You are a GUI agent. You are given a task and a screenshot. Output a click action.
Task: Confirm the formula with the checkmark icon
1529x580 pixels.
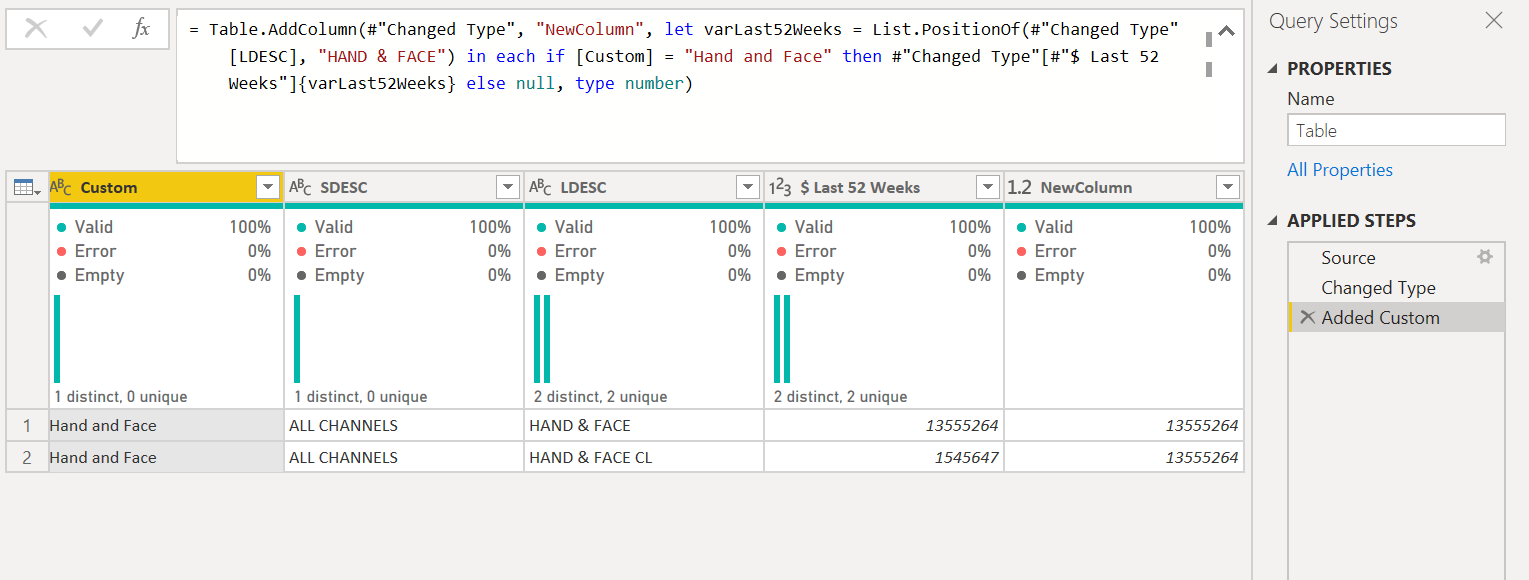93,29
